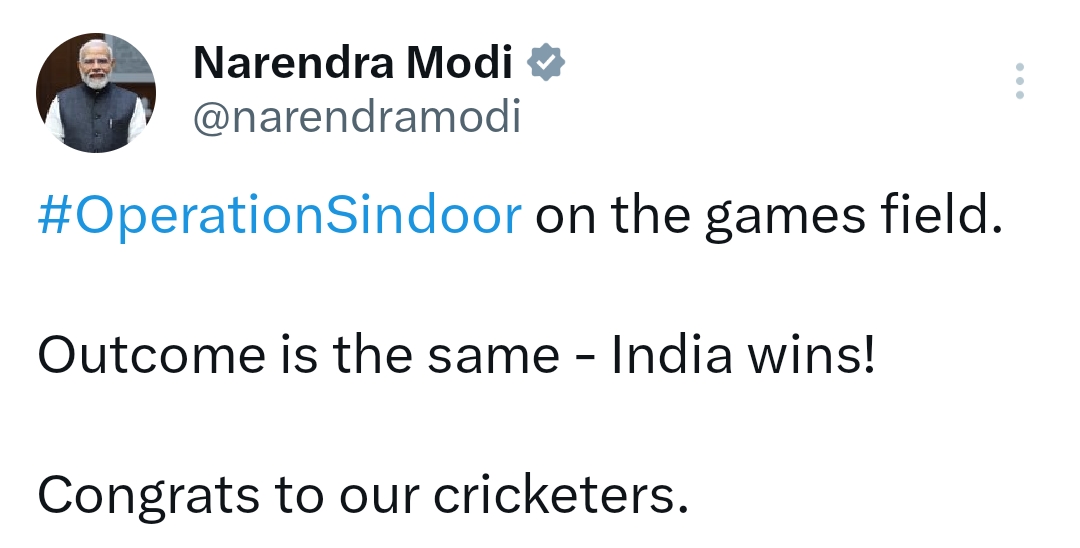Open the three-dot more options menu
This screenshot has height=548, width=1080.
(1019, 81)
